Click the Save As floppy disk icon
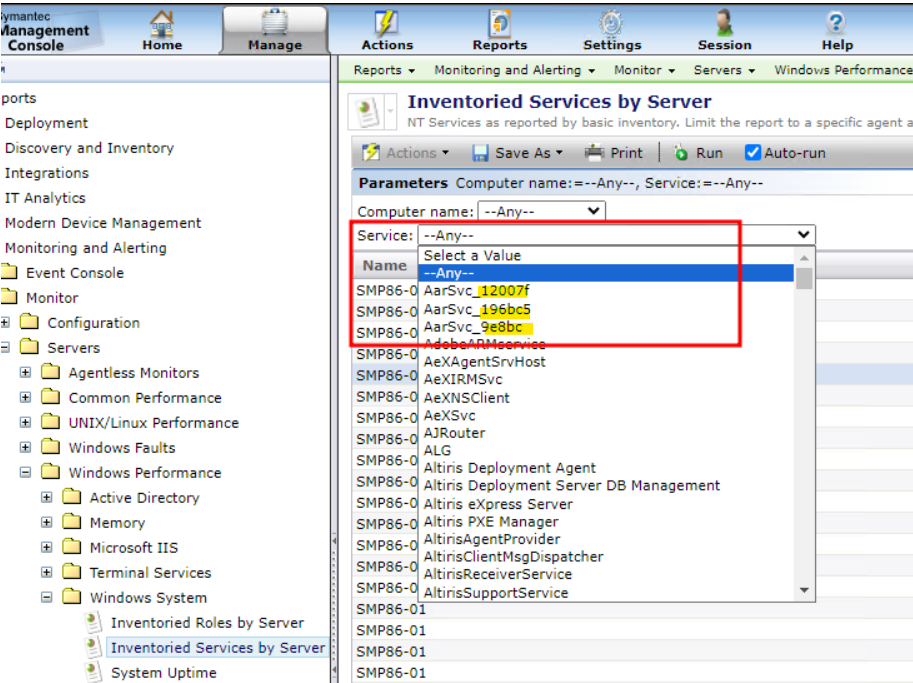 coord(480,153)
